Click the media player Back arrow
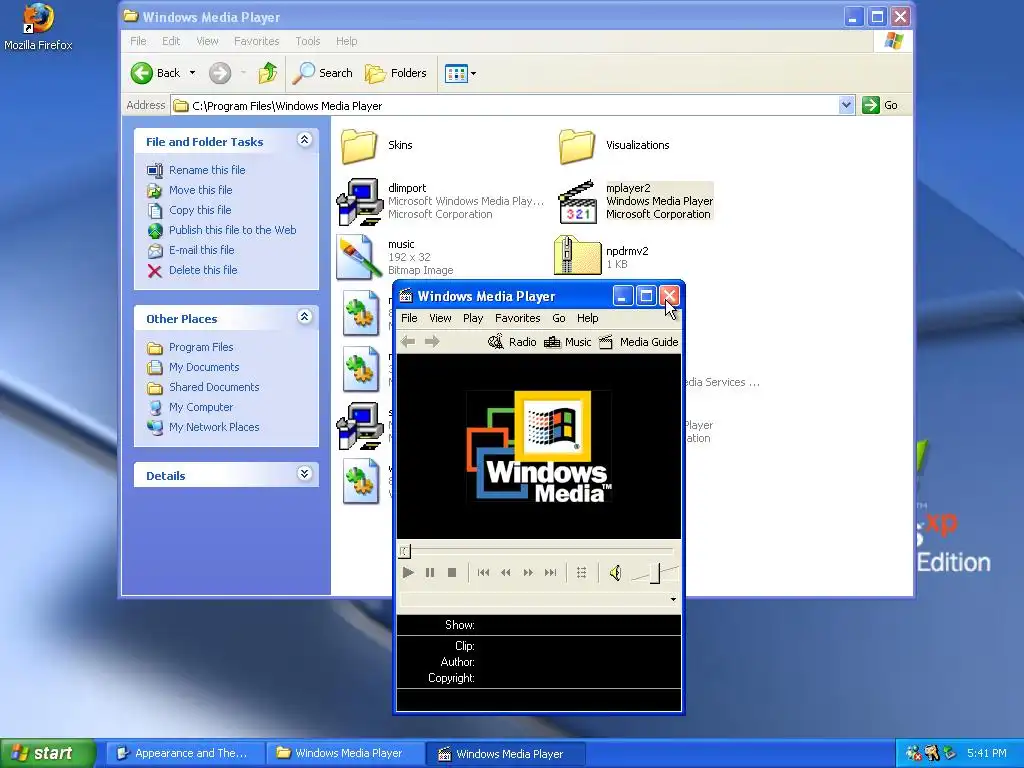 pyautogui.click(x=408, y=342)
